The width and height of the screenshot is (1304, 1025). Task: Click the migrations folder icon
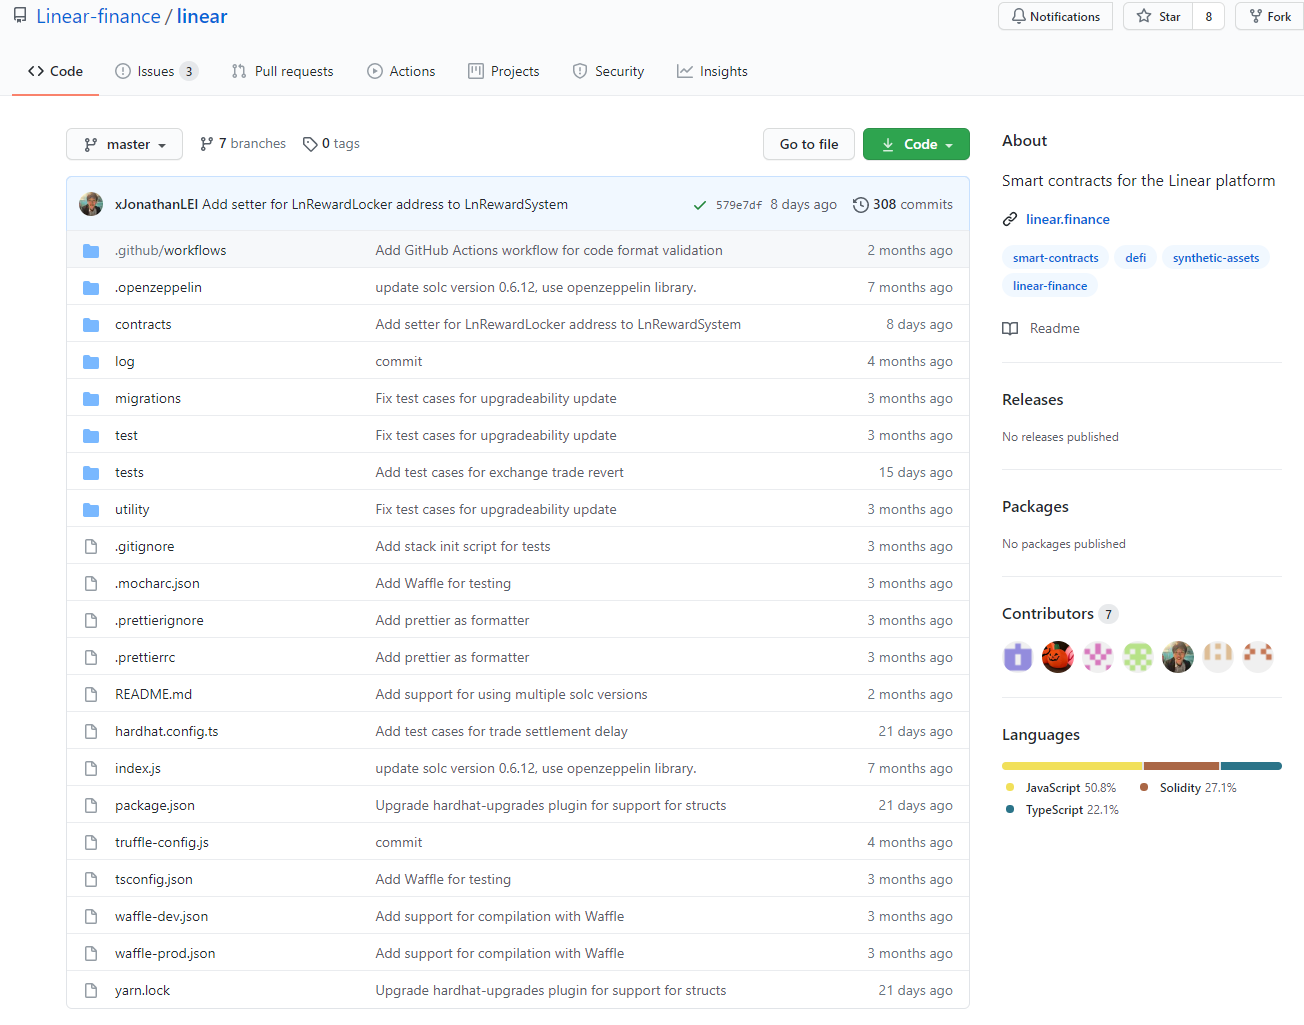click(91, 398)
